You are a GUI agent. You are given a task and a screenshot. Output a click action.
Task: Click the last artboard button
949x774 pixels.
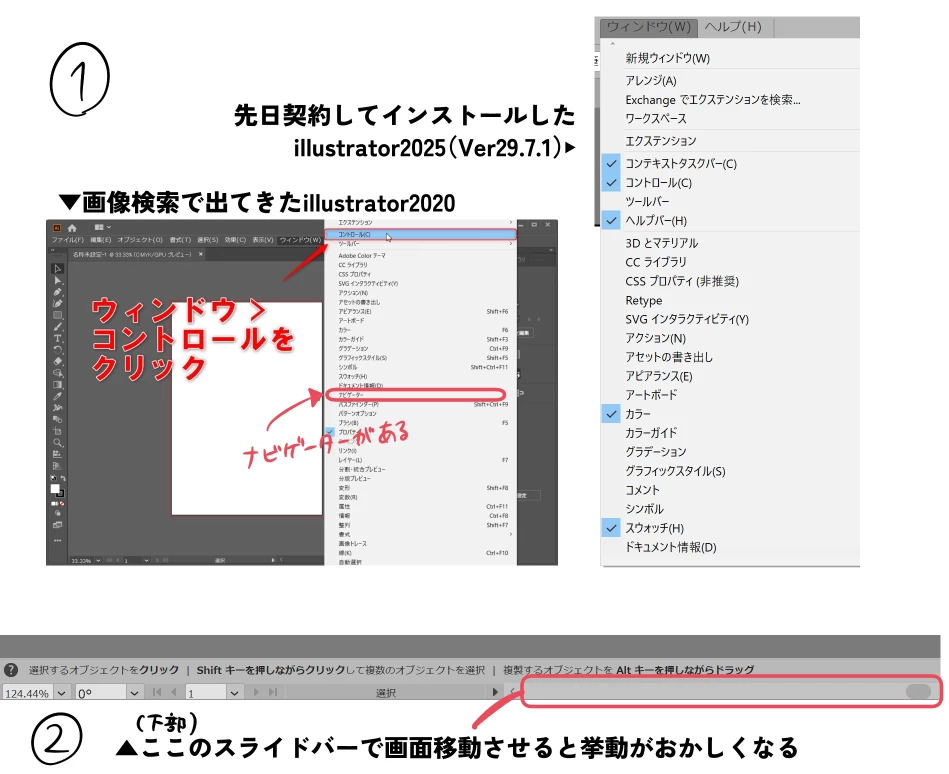pos(273,692)
